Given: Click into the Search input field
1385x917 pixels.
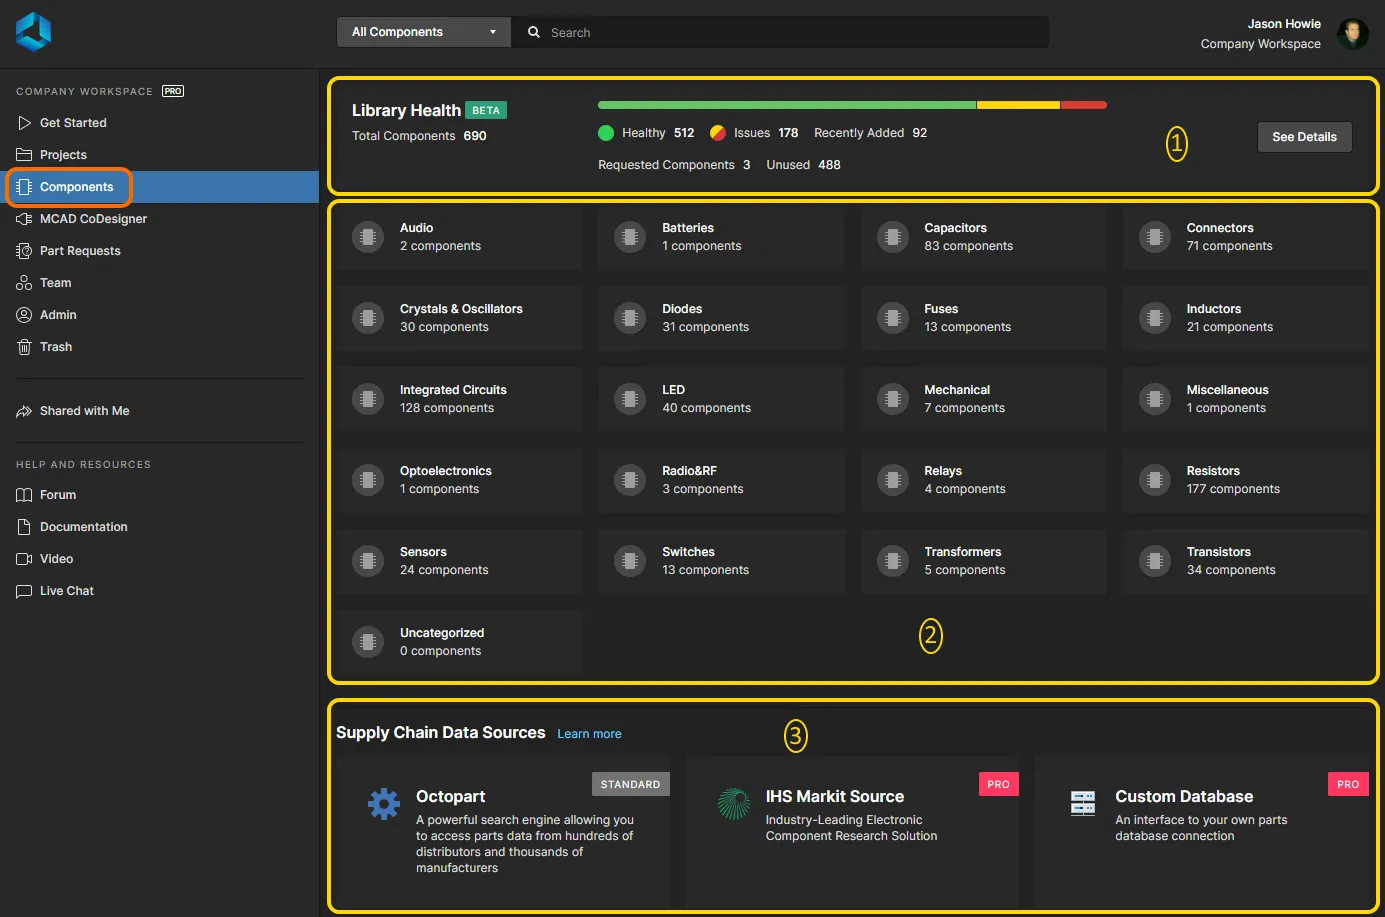Looking at the screenshot, I should [x=780, y=32].
